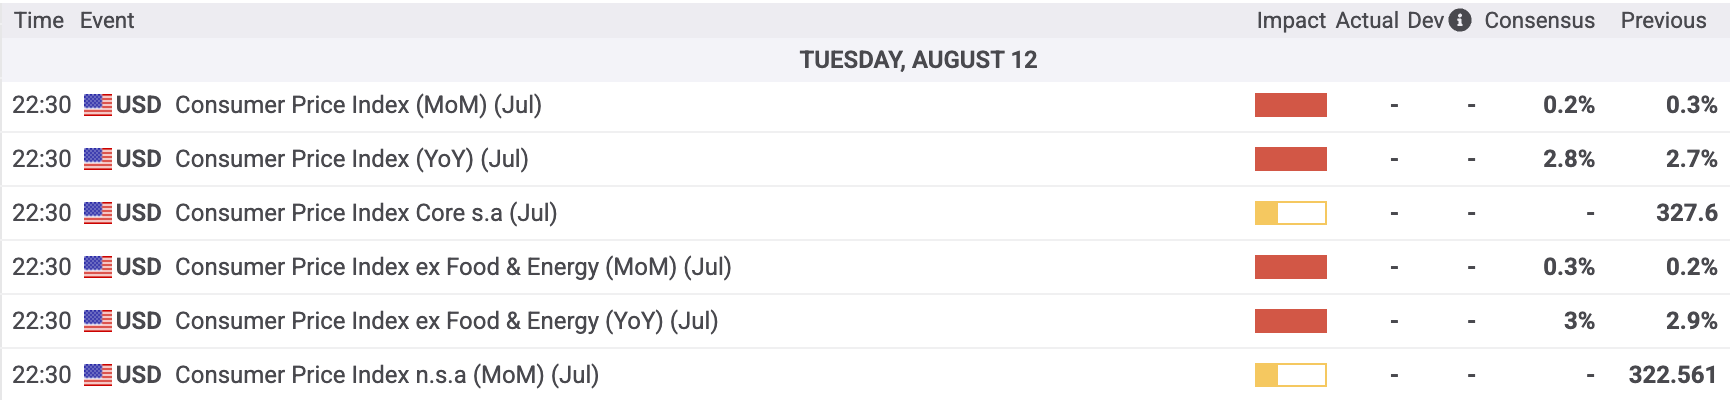Click the Consensus column header

1540,20
